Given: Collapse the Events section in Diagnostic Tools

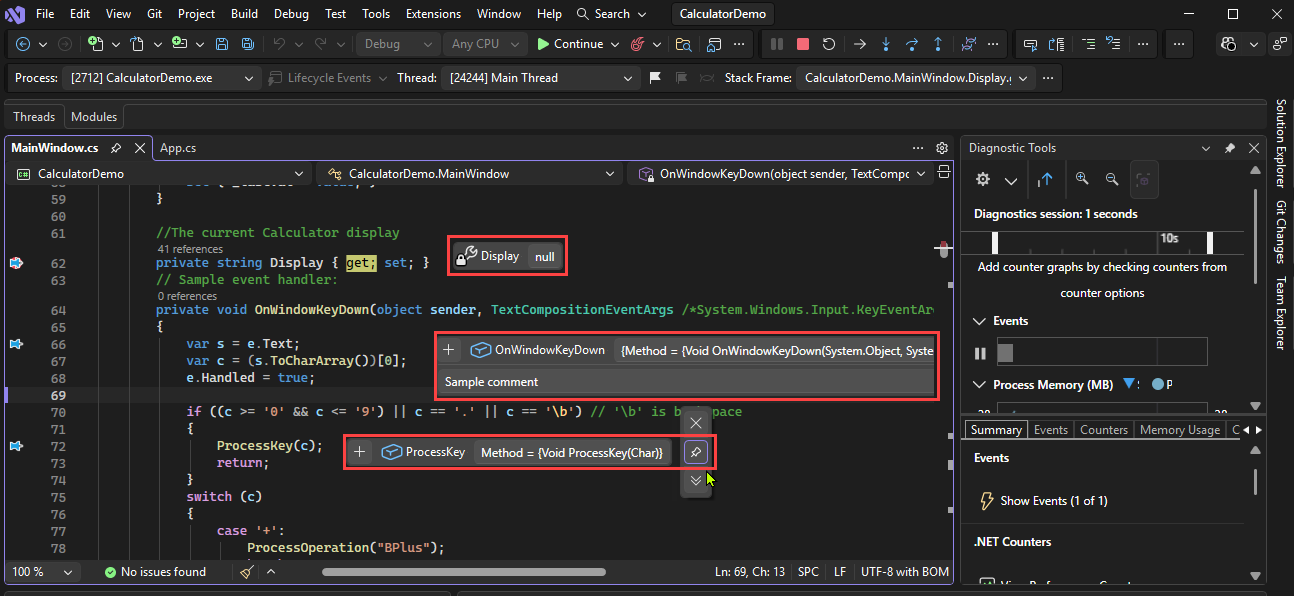Looking at the screenshot, I should pyautogui.click(x=979, y=321).
